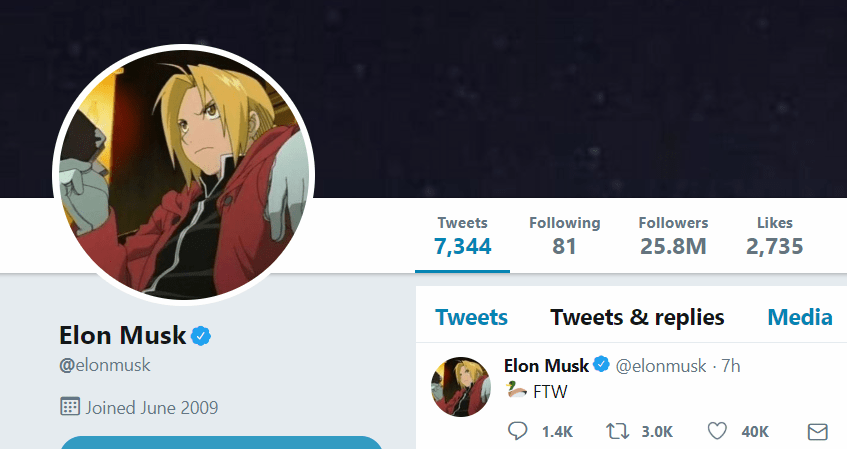Screen dimensions: 847x449
Task: Switch to the Tweets & replies tab
Action: (637, 318)
